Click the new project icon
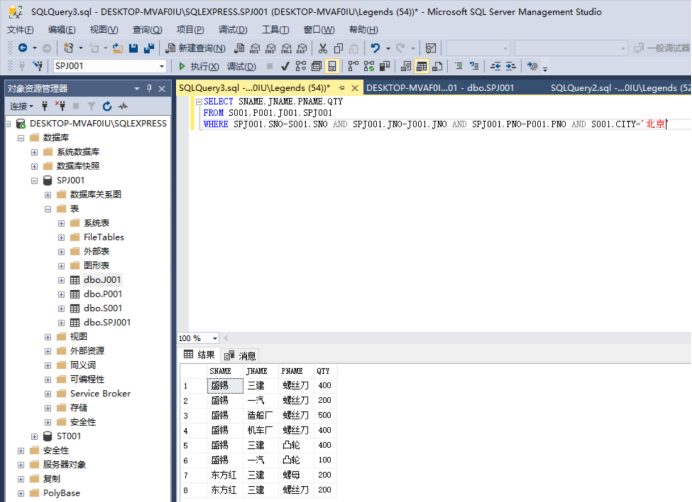 pyautogui.click(x=68, y=48)
